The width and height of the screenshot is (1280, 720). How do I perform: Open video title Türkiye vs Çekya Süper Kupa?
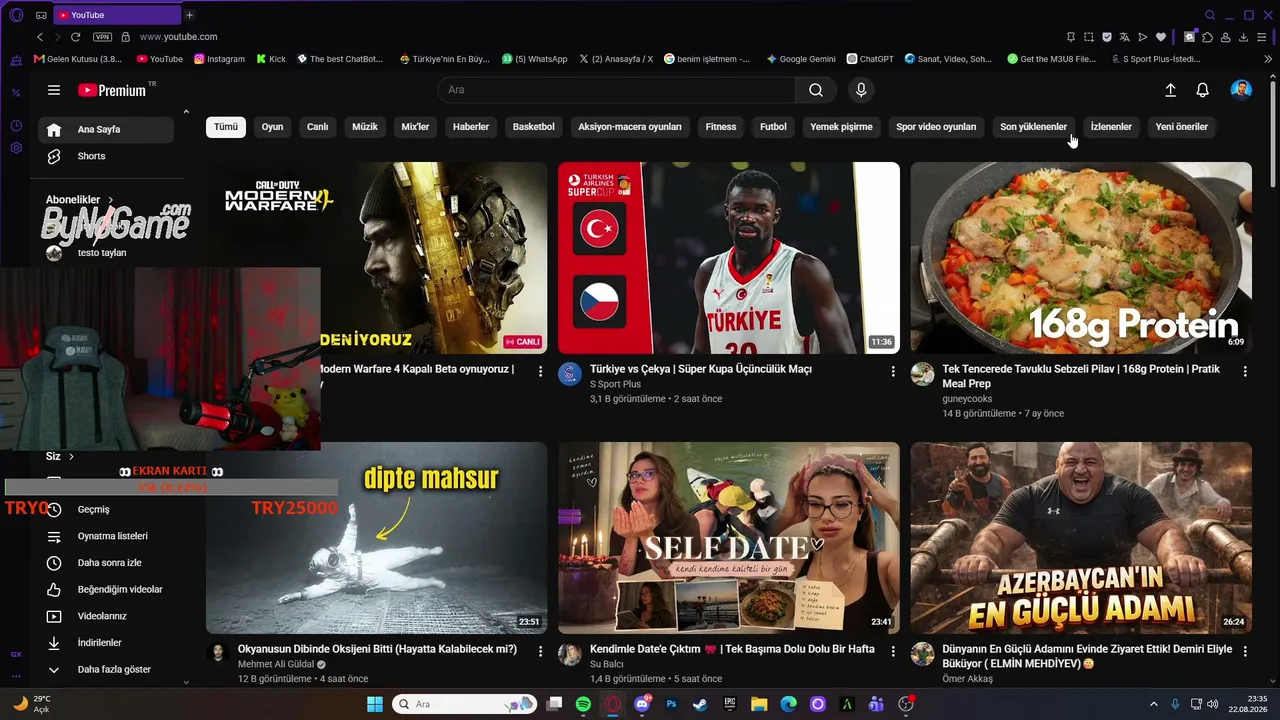pos(701,369)
